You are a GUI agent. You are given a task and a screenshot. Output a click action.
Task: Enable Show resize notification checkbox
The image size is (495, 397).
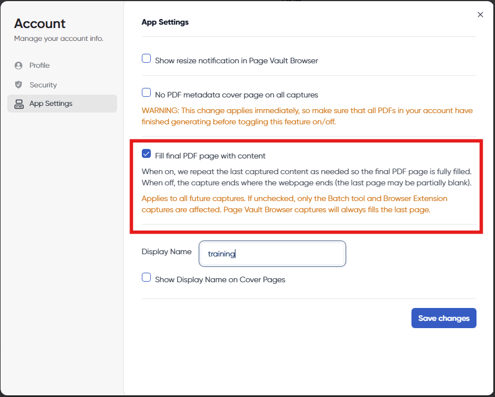[146, 58]
